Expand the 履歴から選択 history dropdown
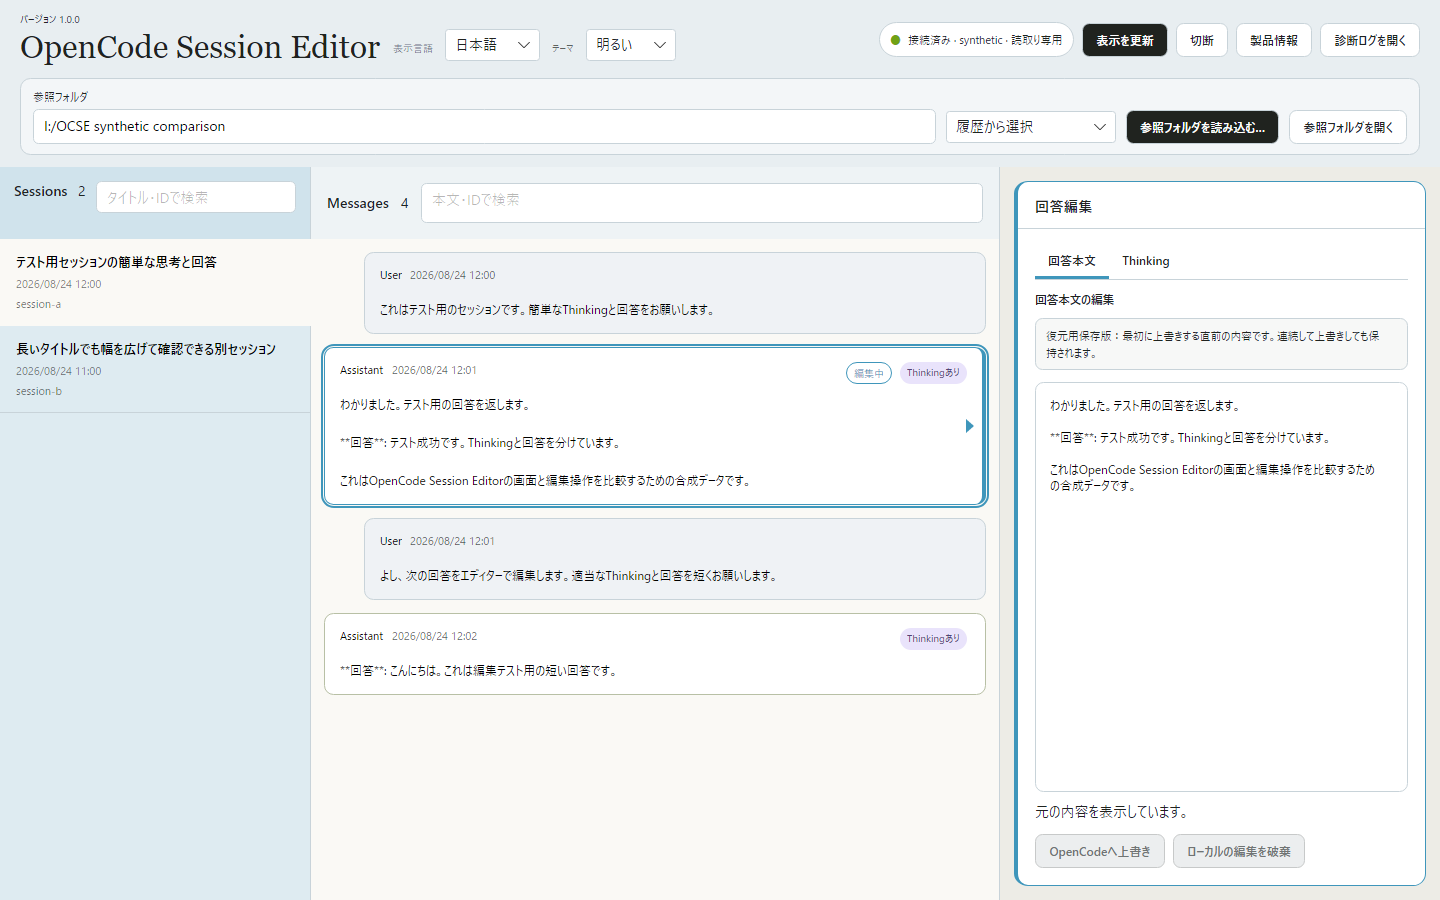Image resolution: width=1440 pixels, height=900 pixels. coord(1031,127)
